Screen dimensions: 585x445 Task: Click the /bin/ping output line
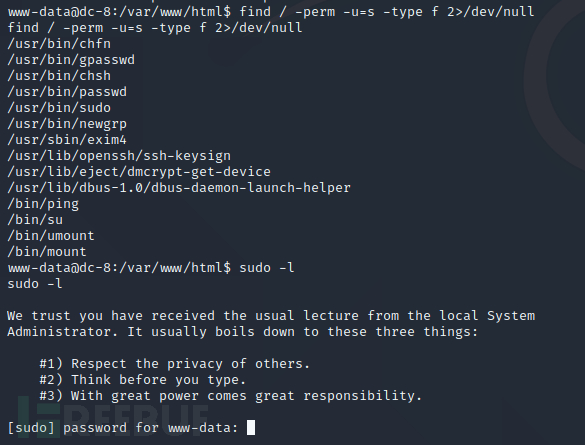point(43,204)
